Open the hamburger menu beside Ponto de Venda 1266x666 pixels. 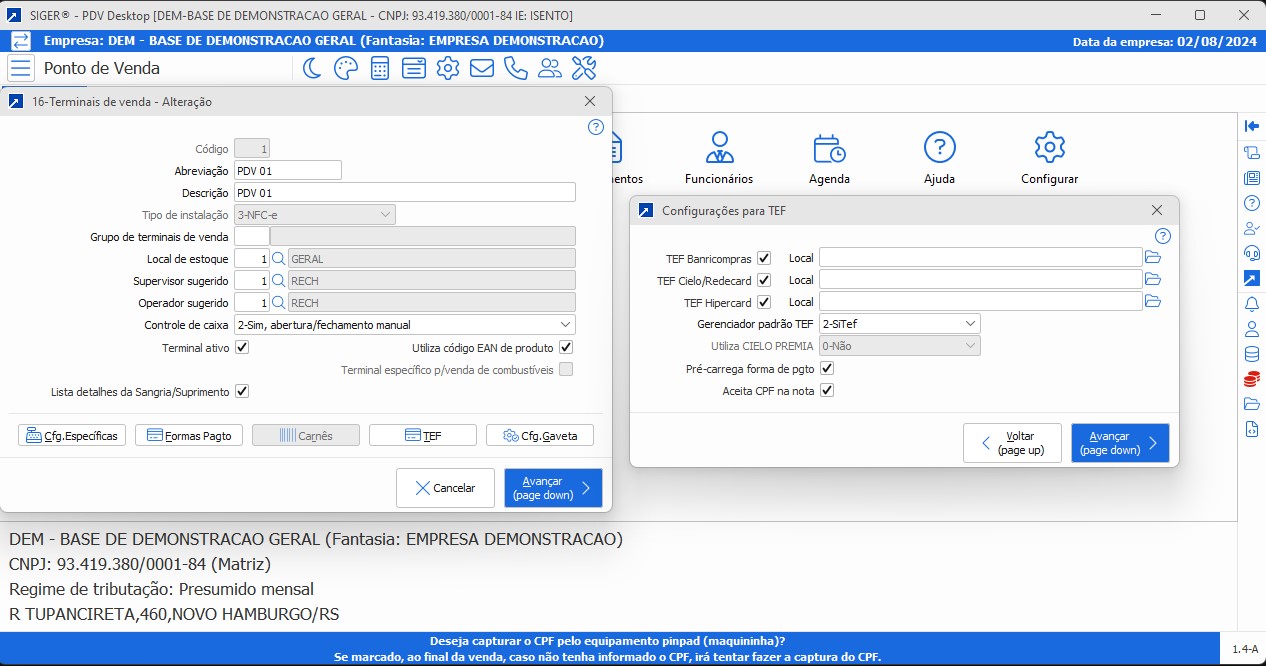point(21,68)
